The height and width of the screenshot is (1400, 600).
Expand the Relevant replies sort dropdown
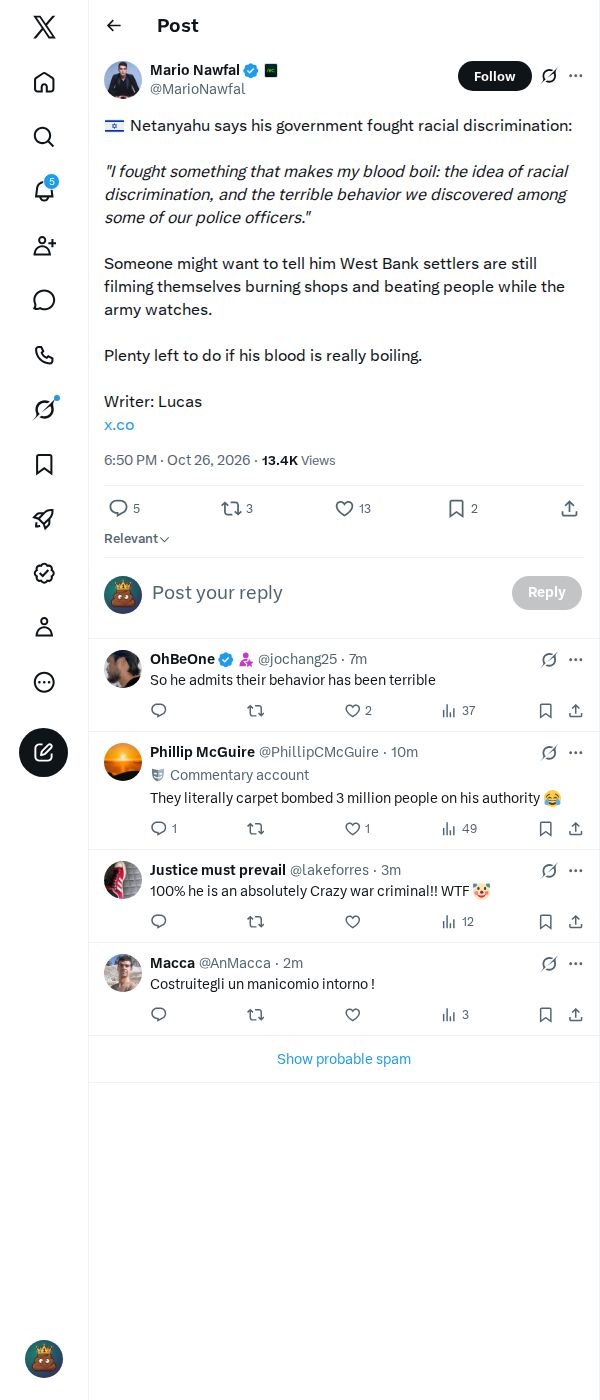click(x=137, y=539)
